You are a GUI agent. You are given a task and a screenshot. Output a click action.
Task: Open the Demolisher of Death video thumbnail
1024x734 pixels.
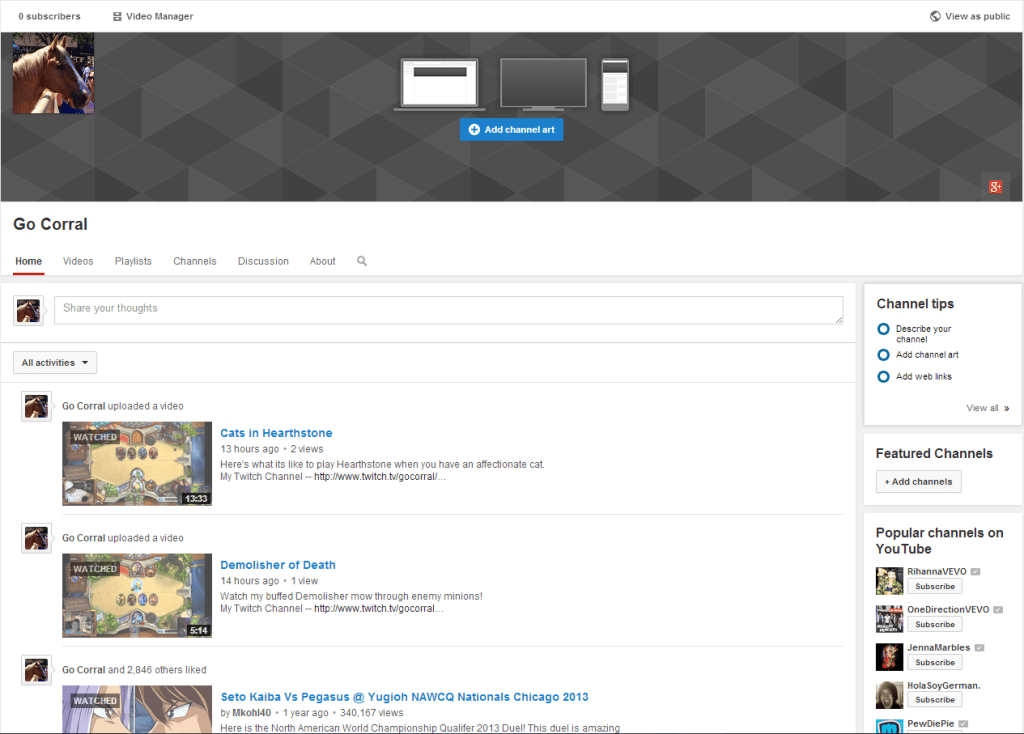tap(137, 595)
